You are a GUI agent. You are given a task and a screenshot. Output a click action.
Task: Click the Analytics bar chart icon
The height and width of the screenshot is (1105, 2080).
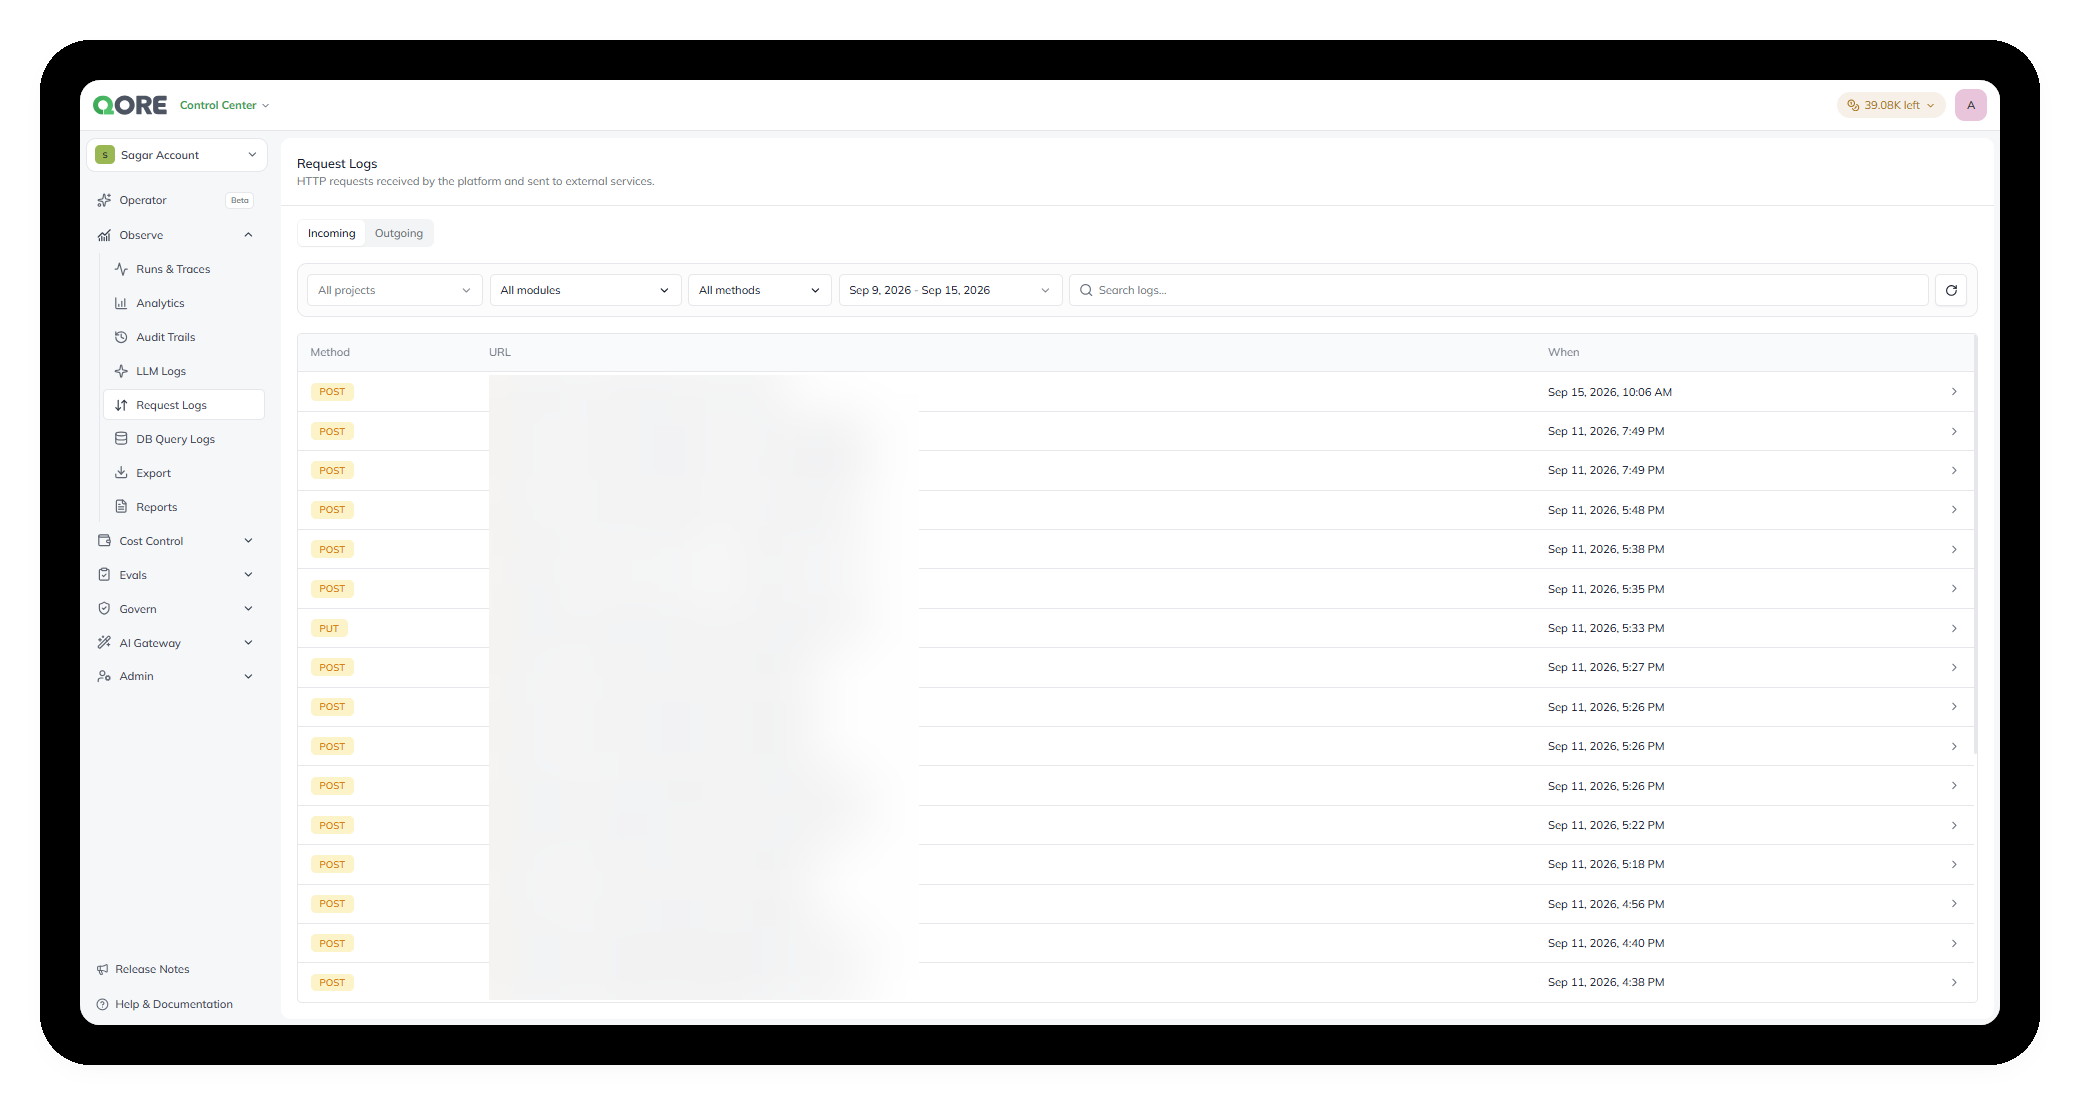click(121, 303)
